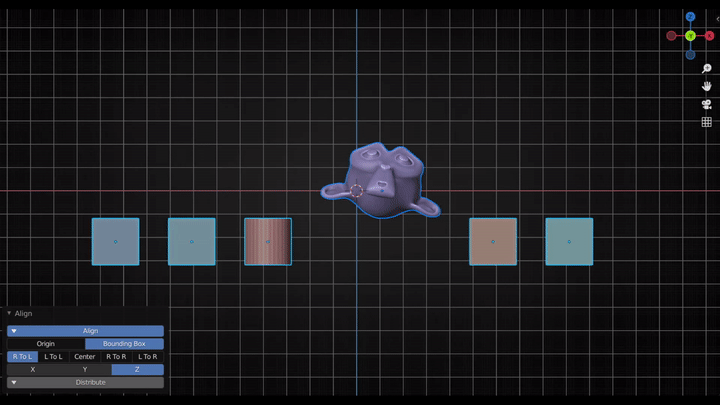Viewport: 720px width, 405px height.
Task: Expand the sidebar arrow at top right
Action: [717, 19]
